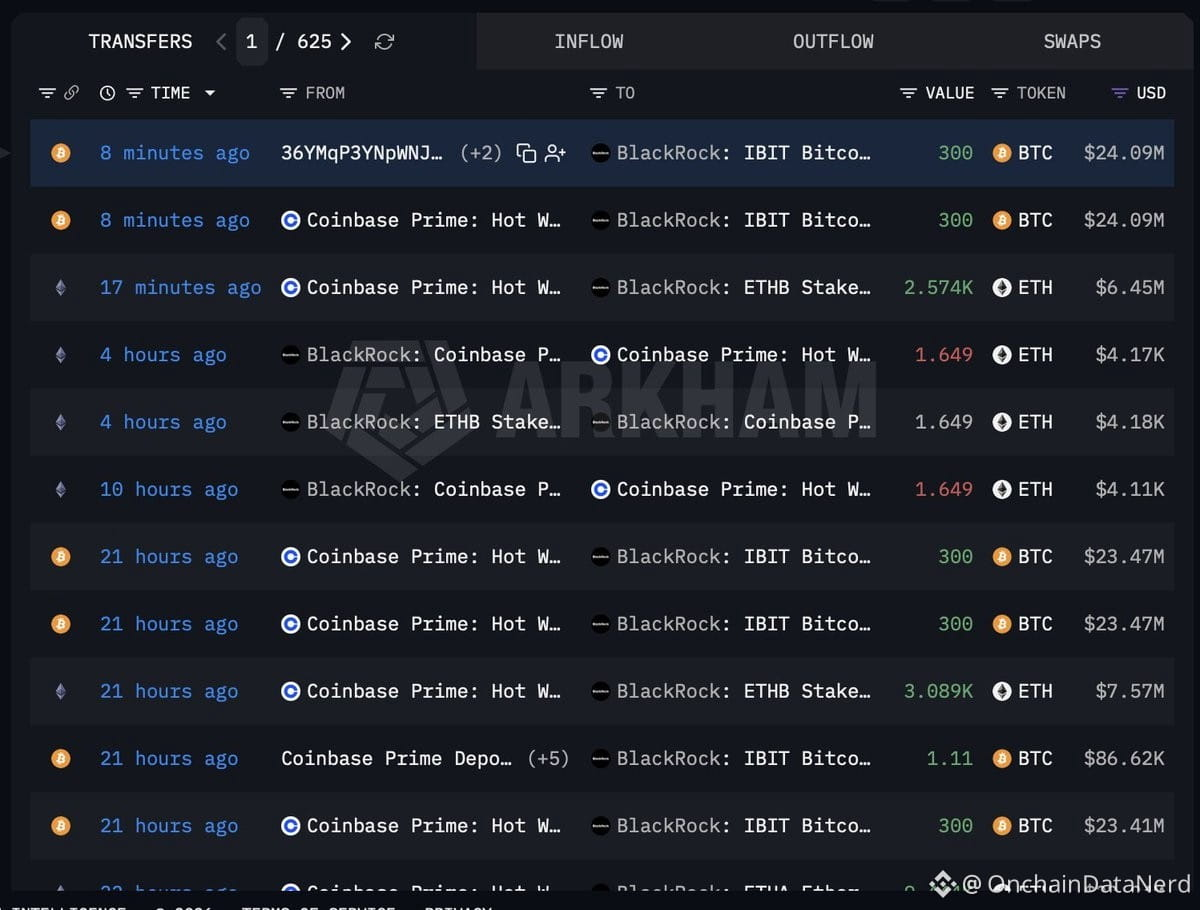Expand TIME sort dropdown arrow
The width and height of the screenshot is (1200, 910).
(210, 93)
